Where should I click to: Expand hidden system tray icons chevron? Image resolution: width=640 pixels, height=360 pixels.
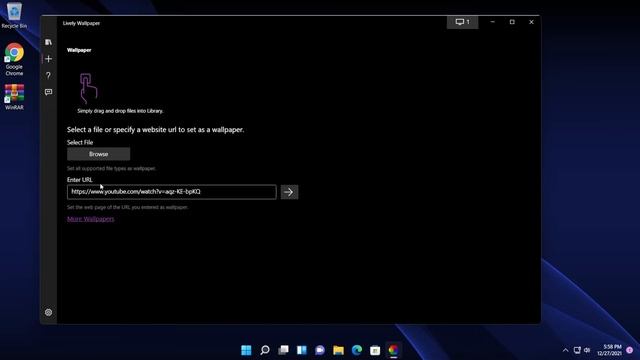point(565,350)
